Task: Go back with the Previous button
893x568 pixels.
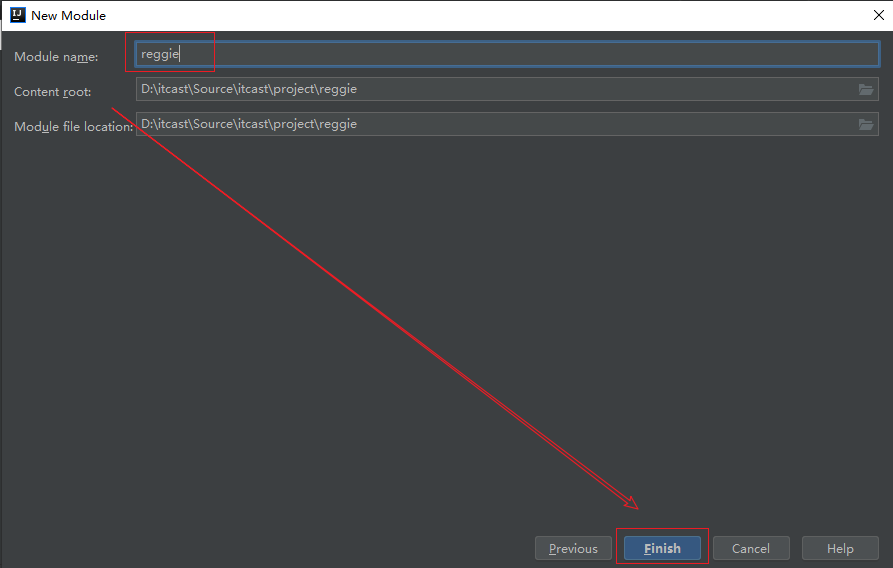Action: (573, 548)
